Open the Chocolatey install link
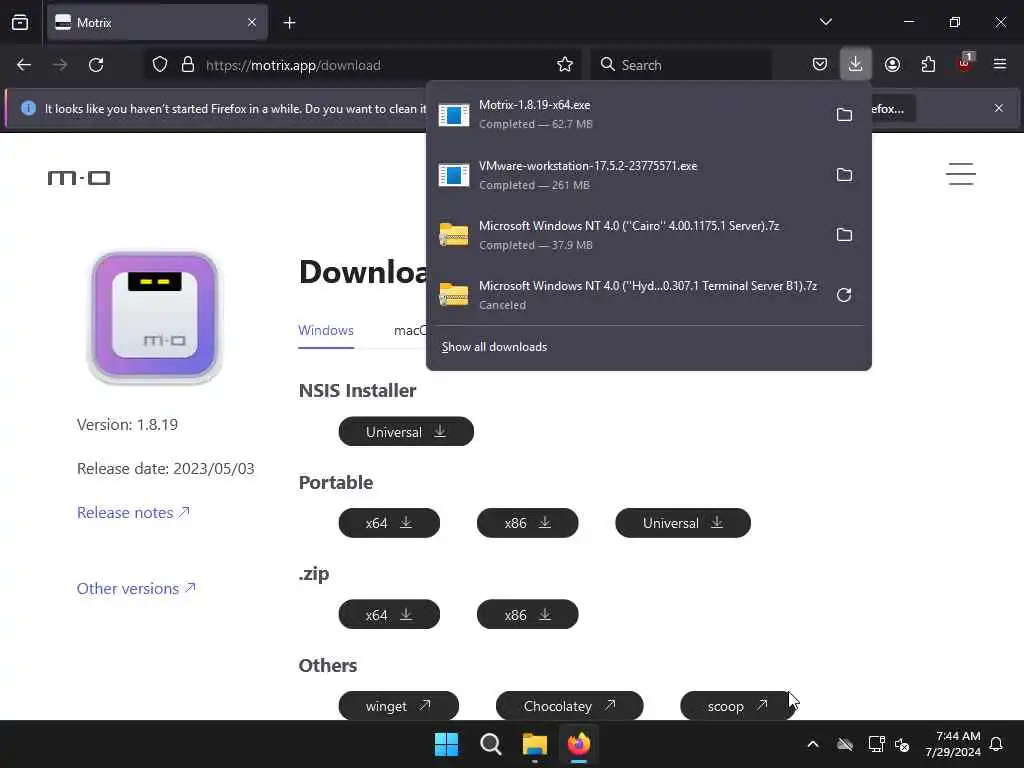The height and width of the screenshot is (768, 1024). click(x=569, y=706)
